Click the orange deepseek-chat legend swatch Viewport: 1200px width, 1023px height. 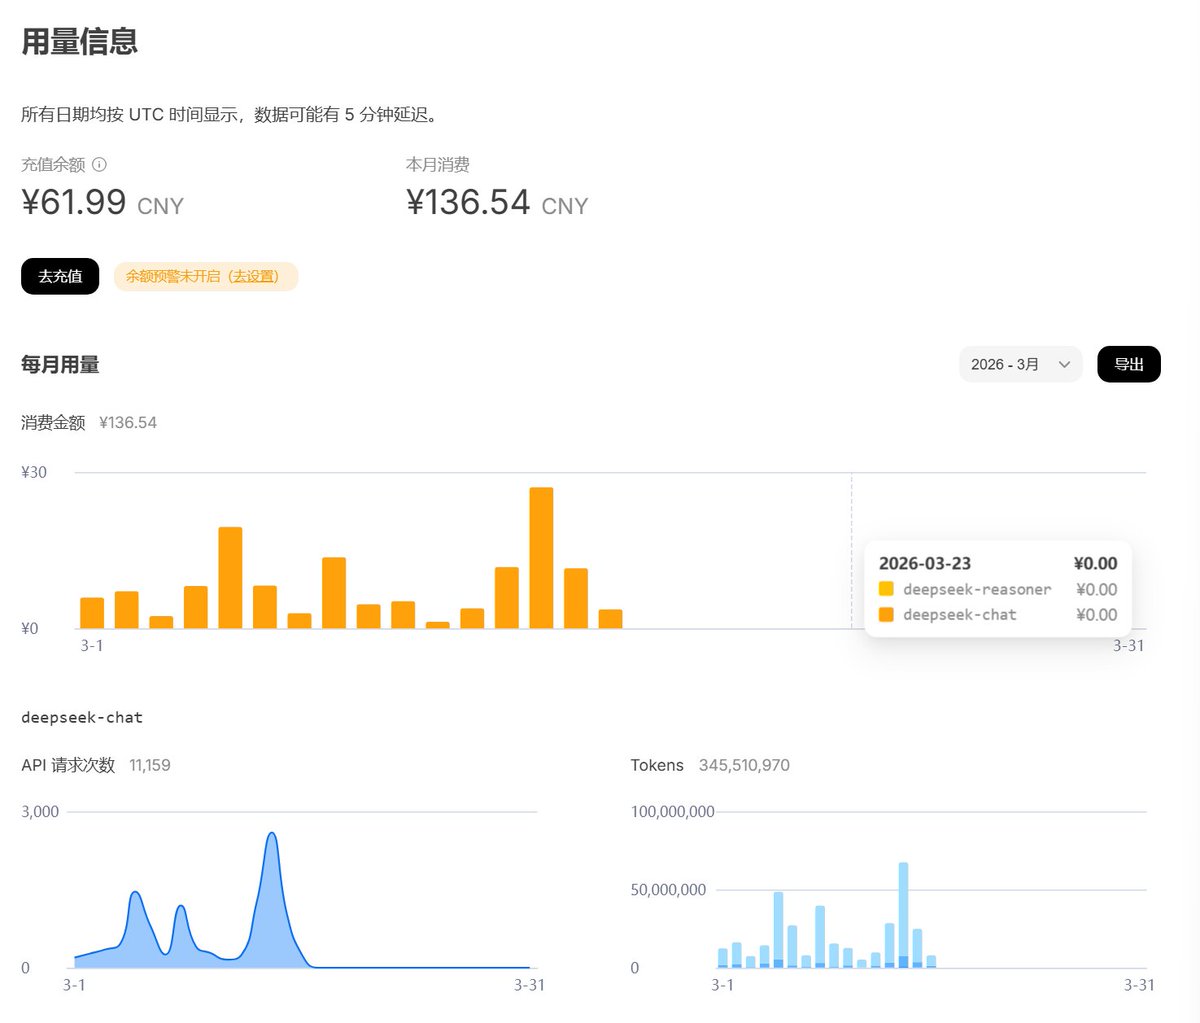[x=886, y=614]
